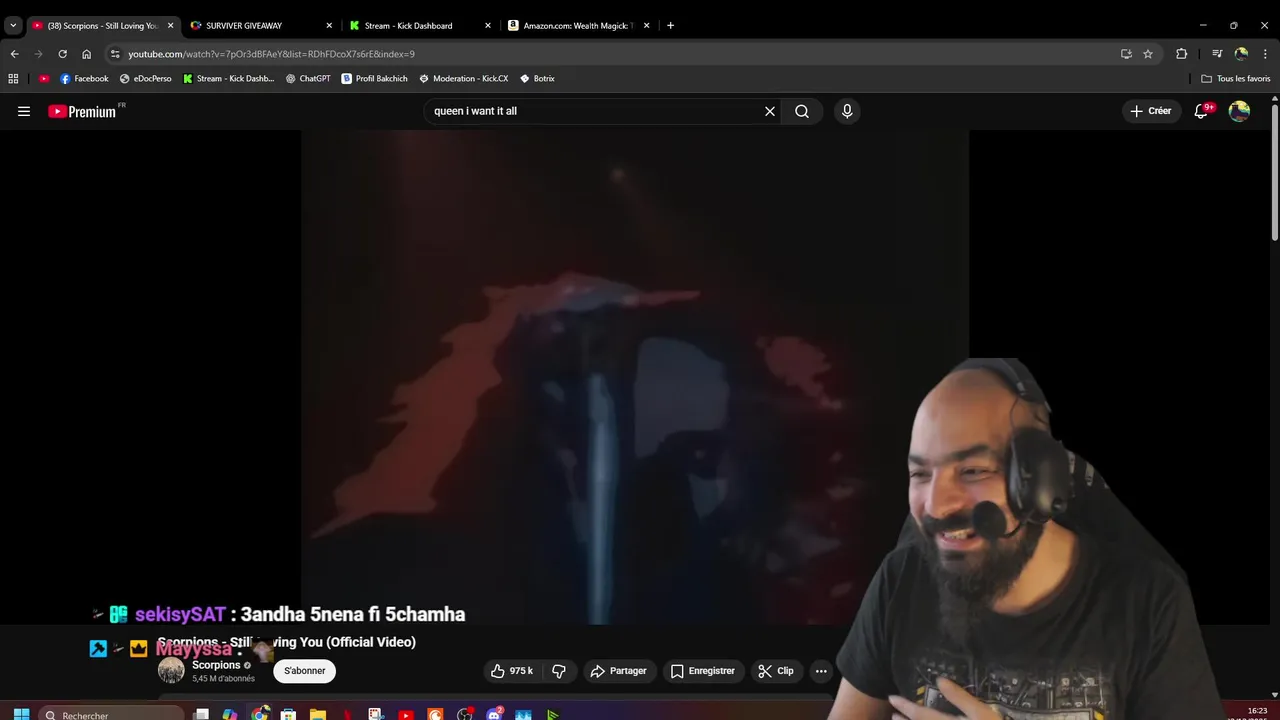1280x720 pixels.
Task: Open the media controls icon in Chrome toolbar
Action: pyautogui.click(x=1217, y=54)
